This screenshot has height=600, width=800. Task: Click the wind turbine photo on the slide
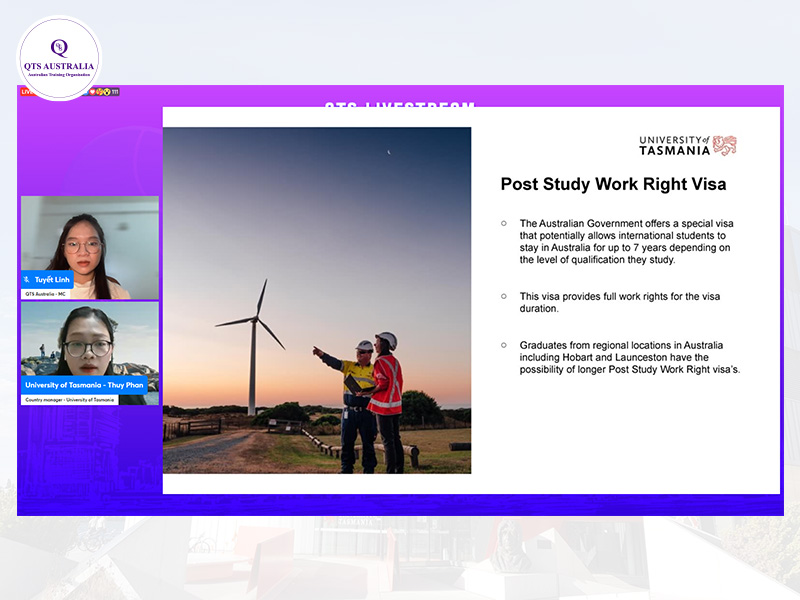coord(317,300)
